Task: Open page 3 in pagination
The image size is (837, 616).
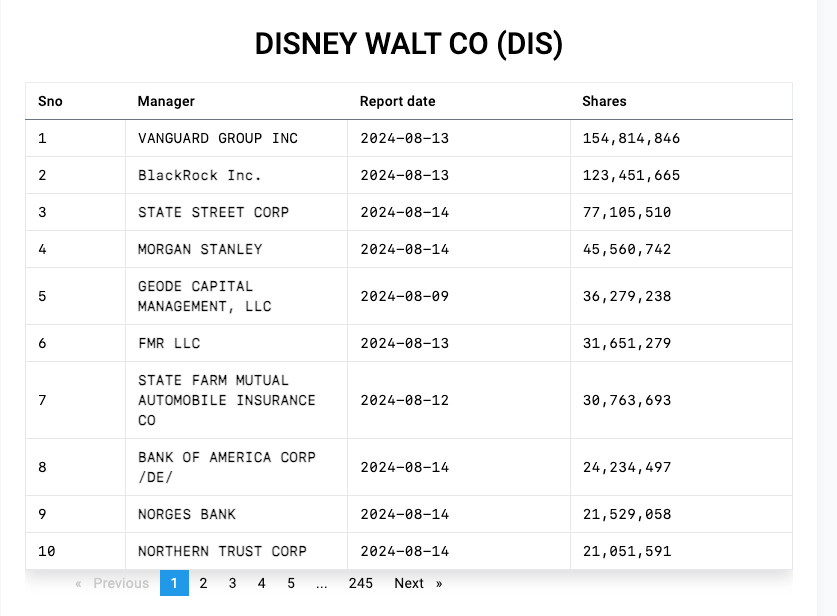Action: tap(232, 583)
